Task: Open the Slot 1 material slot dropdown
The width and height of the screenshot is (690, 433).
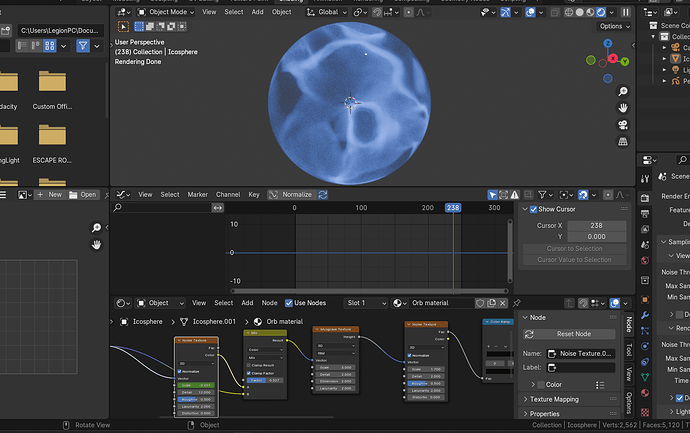Action: pos(365,303)
